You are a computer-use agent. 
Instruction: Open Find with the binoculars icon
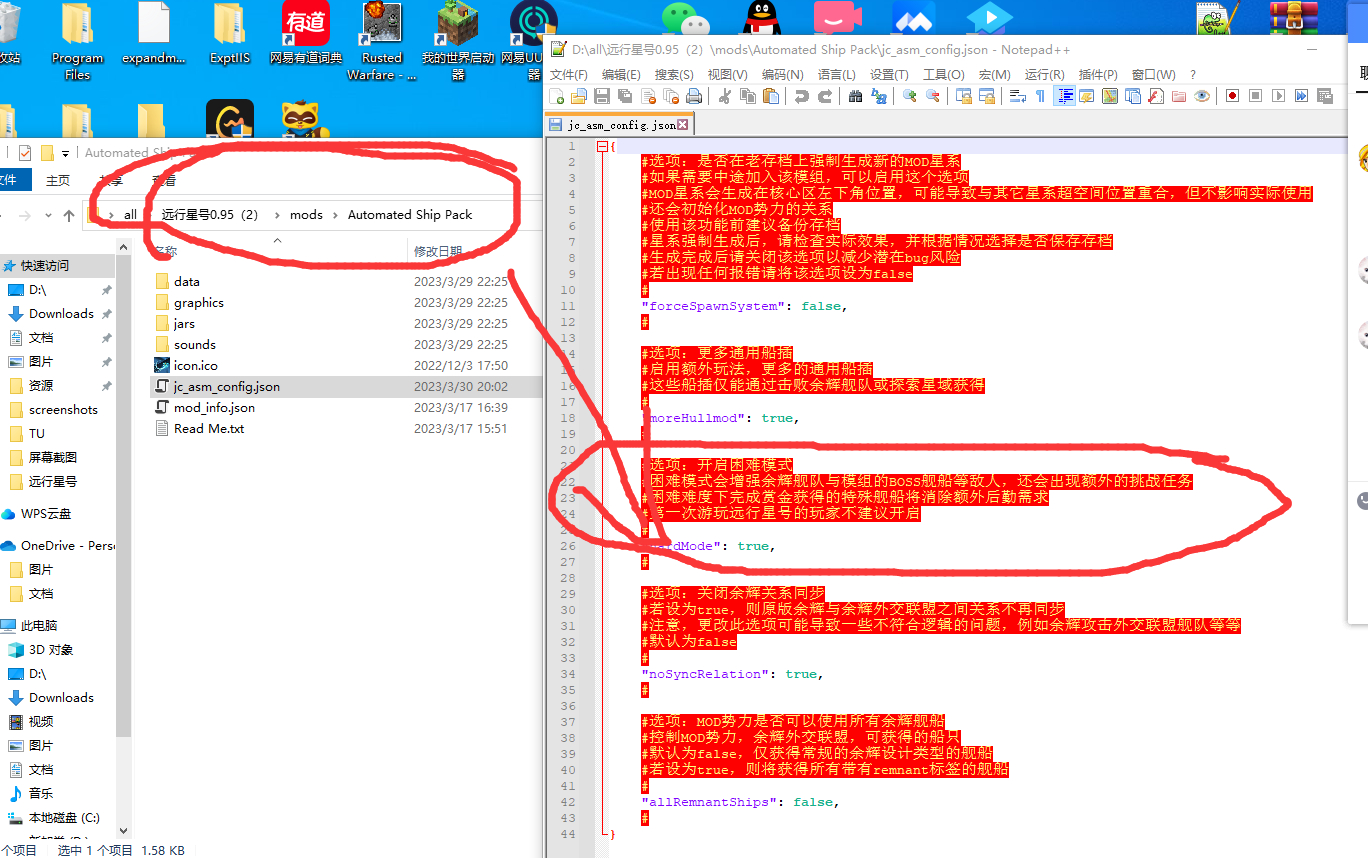856,96
